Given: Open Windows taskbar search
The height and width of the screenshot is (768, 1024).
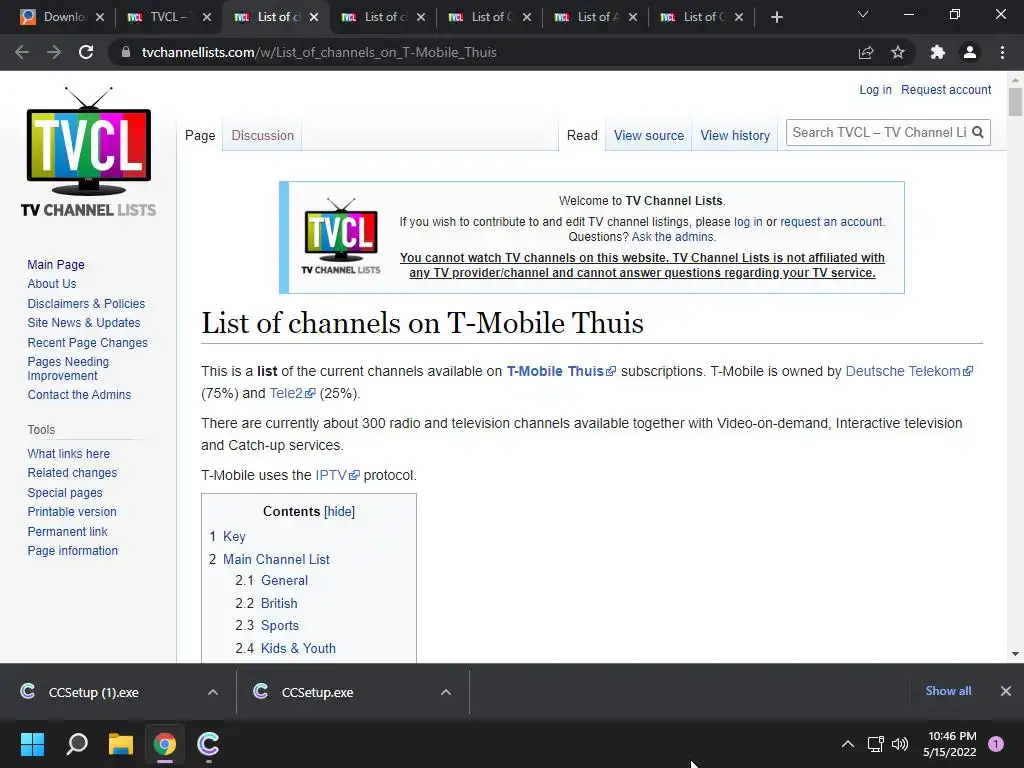Looking at the screenshot, I should coord(77,743).
